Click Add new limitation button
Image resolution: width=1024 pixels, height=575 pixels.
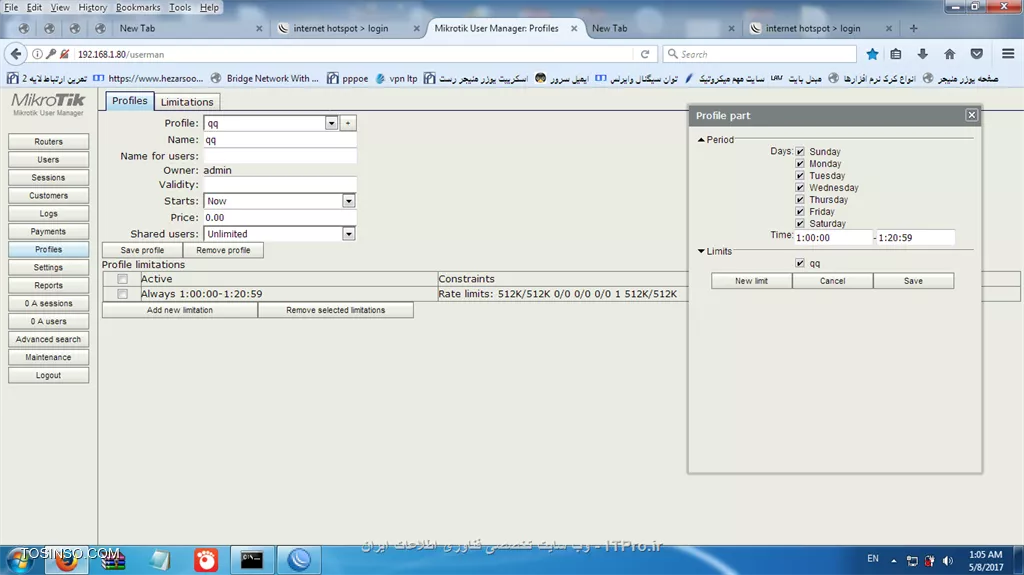click(180, 310)
